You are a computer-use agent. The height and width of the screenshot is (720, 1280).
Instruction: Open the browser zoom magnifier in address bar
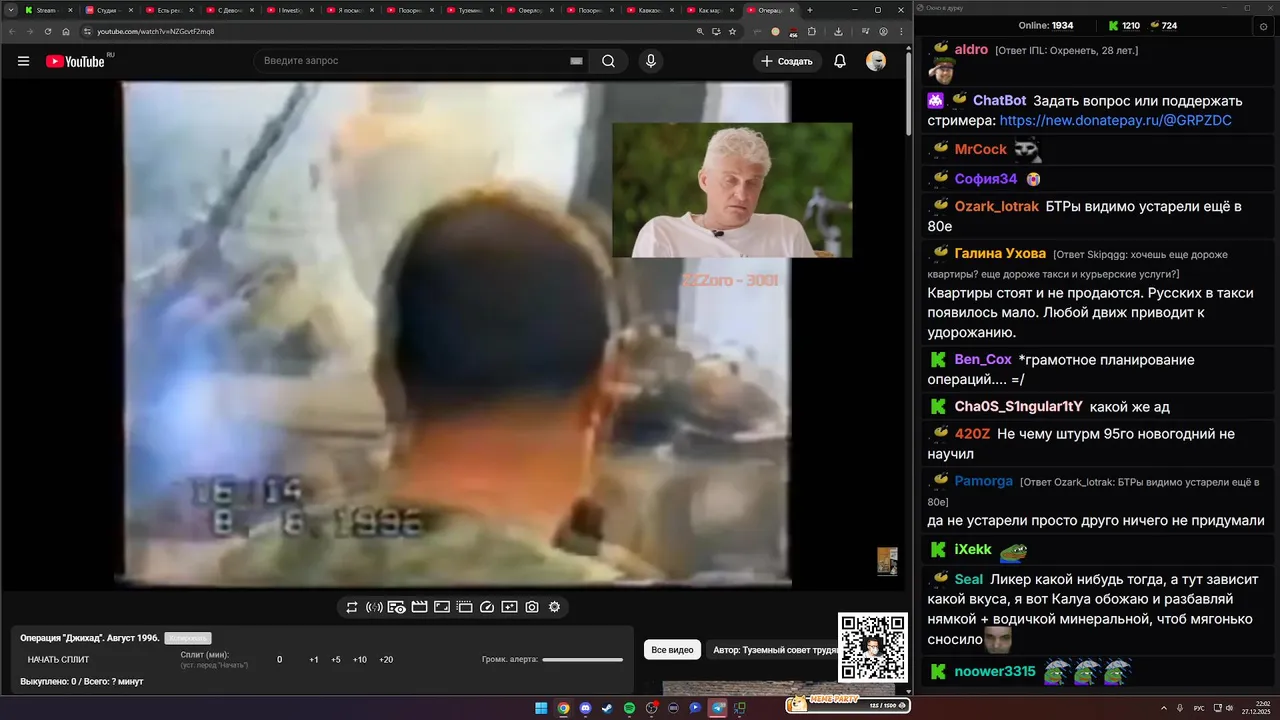(x=700, y=31)
